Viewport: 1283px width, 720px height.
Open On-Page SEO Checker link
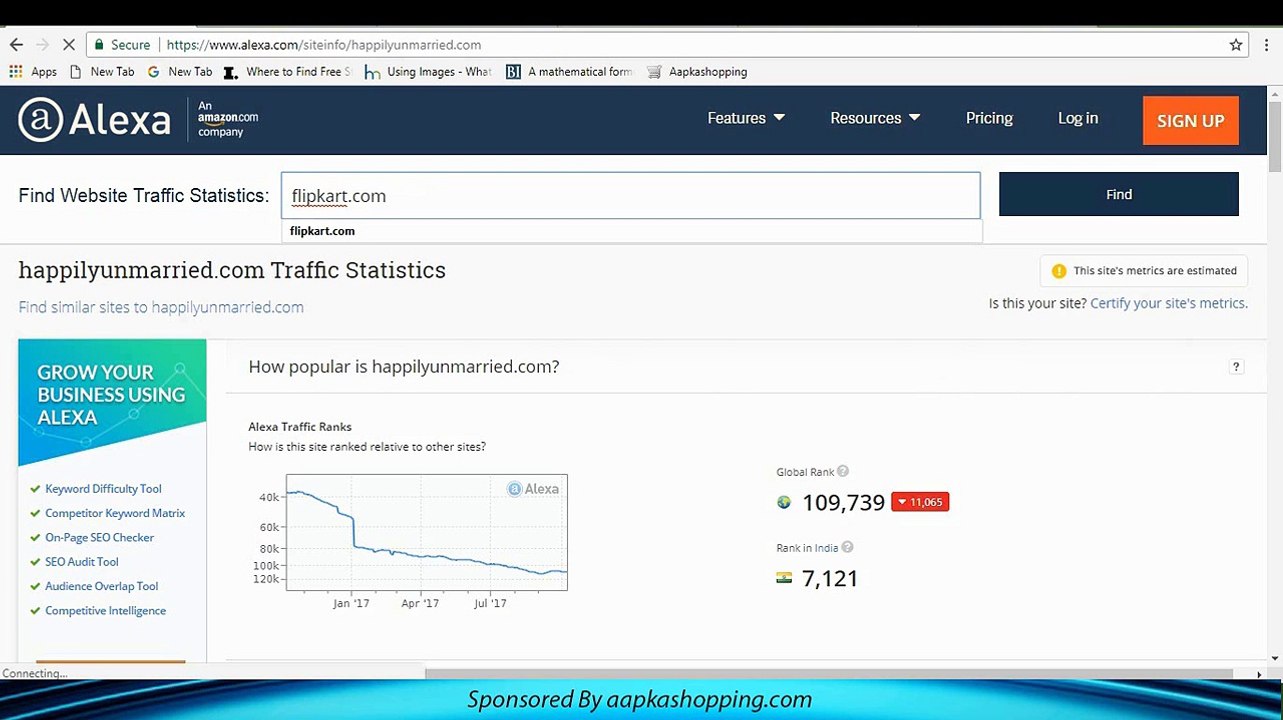(99, 538)
